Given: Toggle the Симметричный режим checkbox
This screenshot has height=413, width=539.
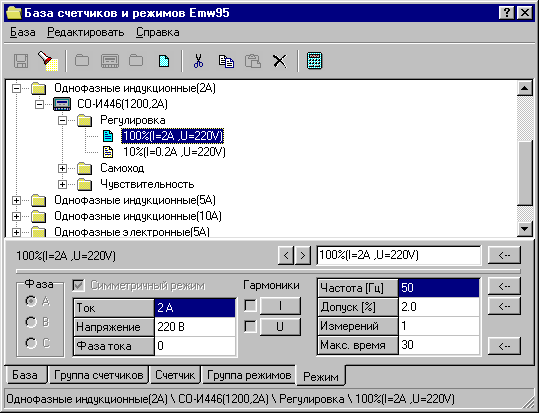Looking at the screenshot, I should [79, 285].
